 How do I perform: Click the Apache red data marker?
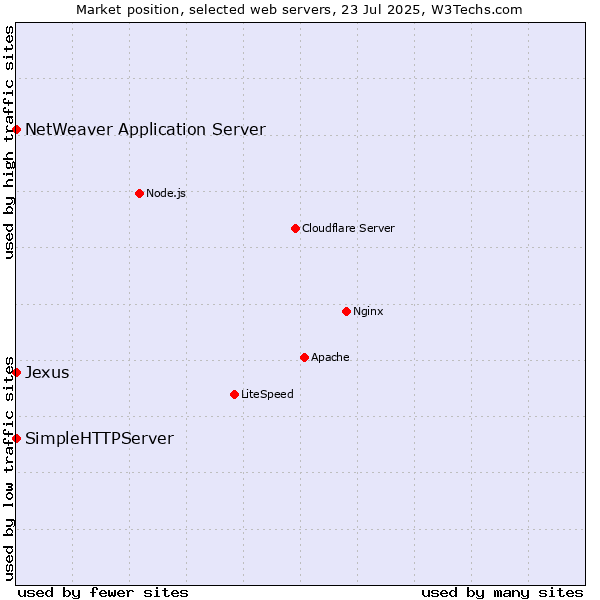point(304,357)
